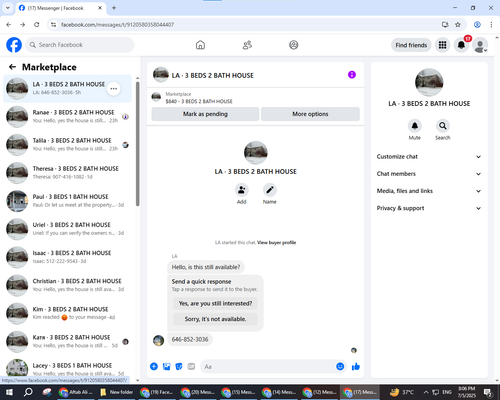Mute the conversation with bell icon

[415, 126]
